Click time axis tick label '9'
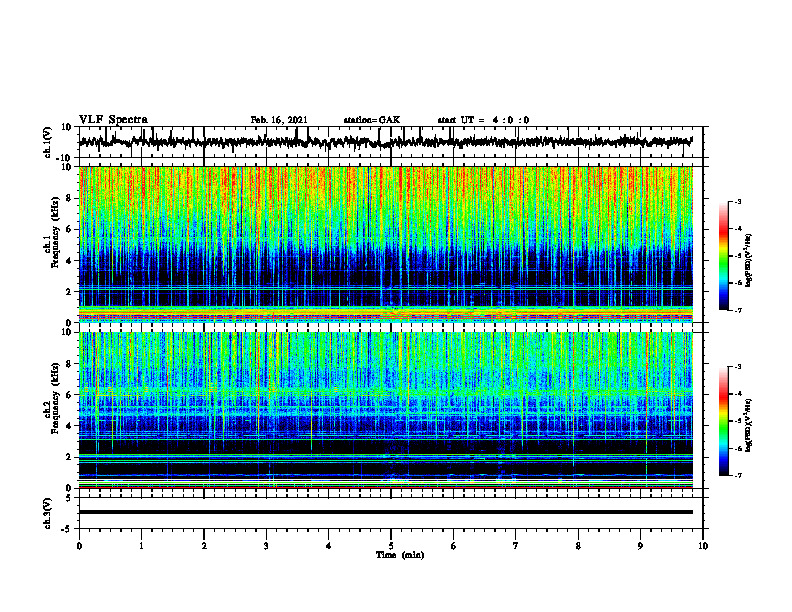 pos(640,546)
